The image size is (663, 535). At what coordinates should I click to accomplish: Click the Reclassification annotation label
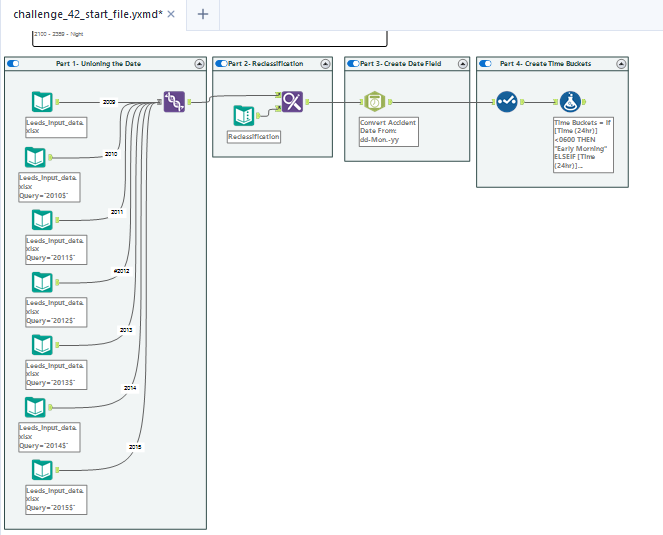[254, 137]
